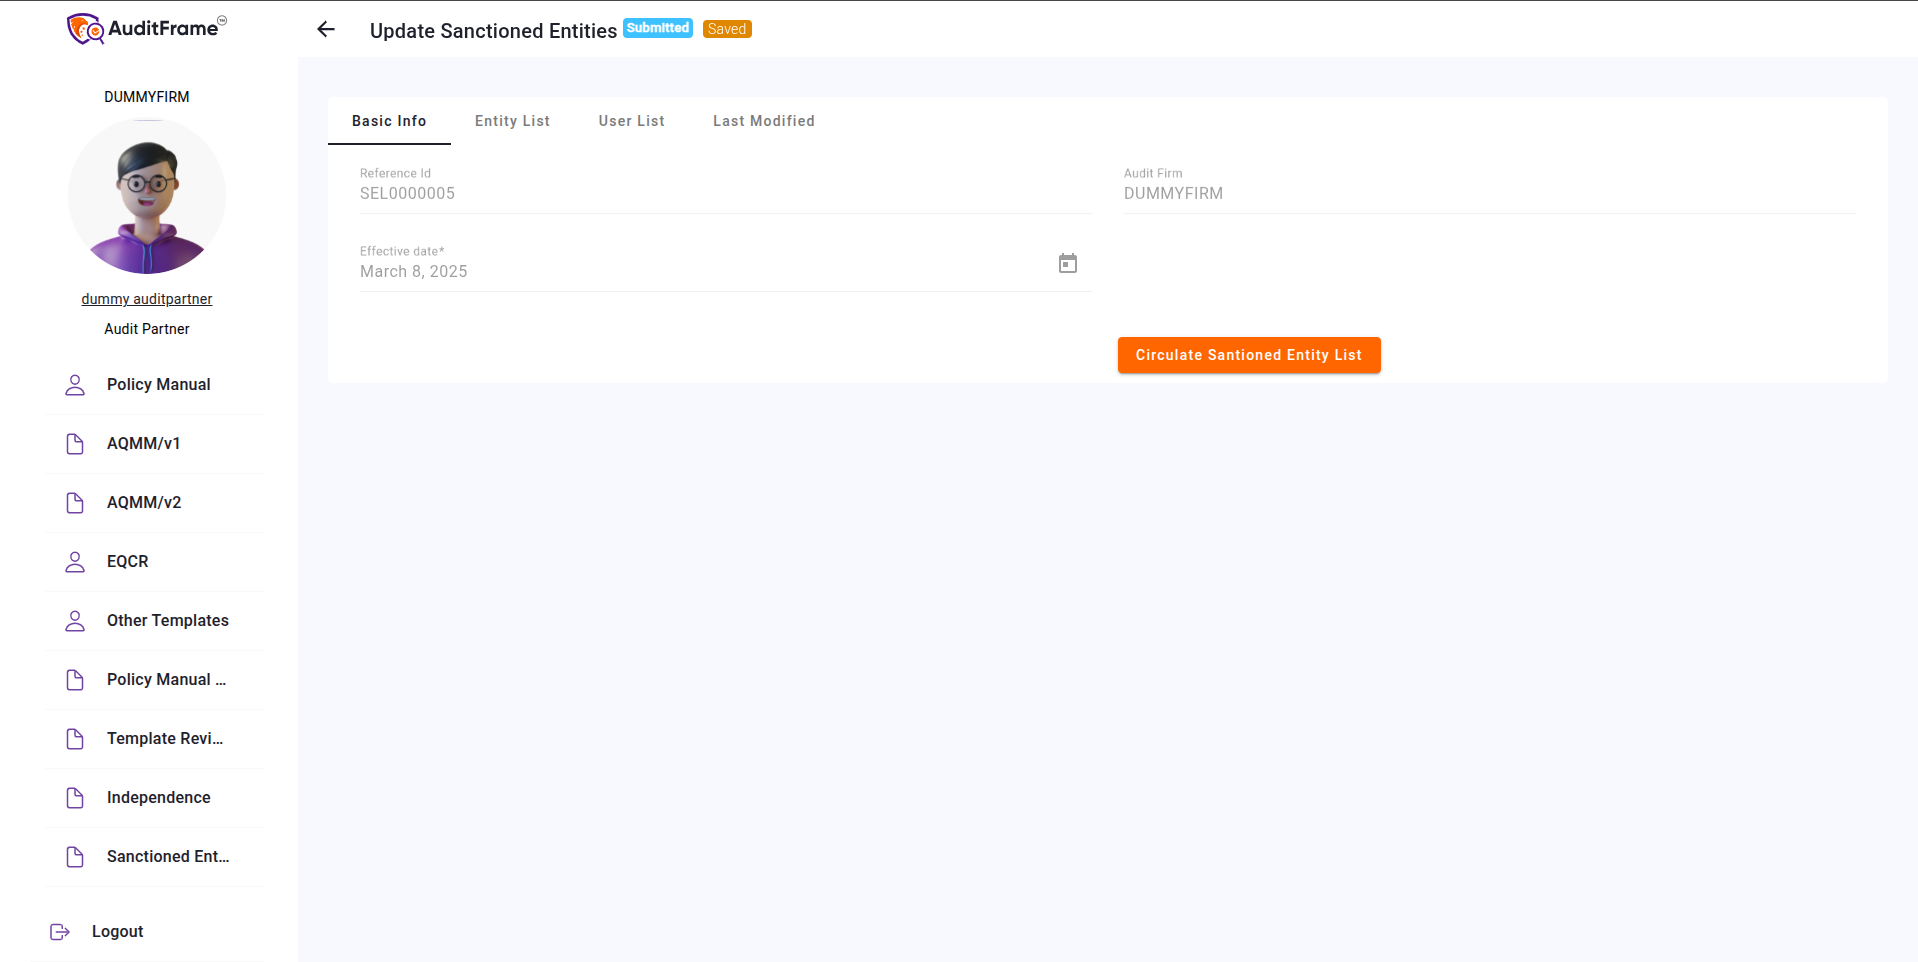
Task: Open Template Review sidebar item
Action: (165, 739)
